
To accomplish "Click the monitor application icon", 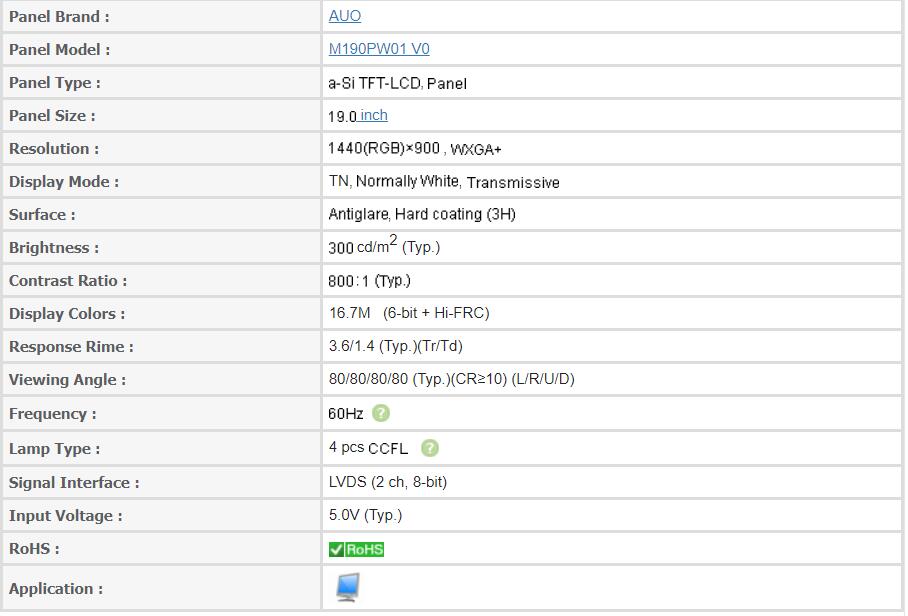I will (x=347, y=588).
